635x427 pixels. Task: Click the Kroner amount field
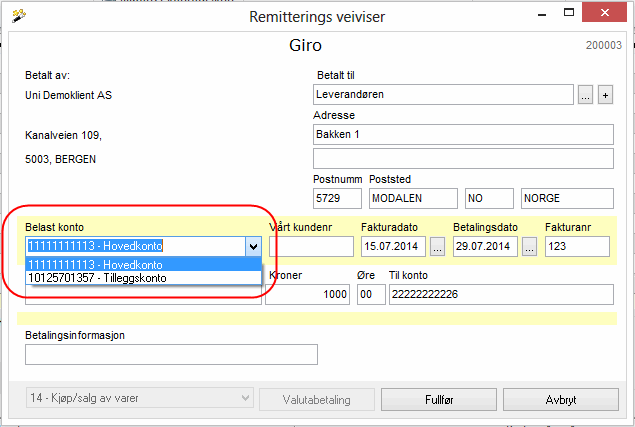tap(308, 294)
